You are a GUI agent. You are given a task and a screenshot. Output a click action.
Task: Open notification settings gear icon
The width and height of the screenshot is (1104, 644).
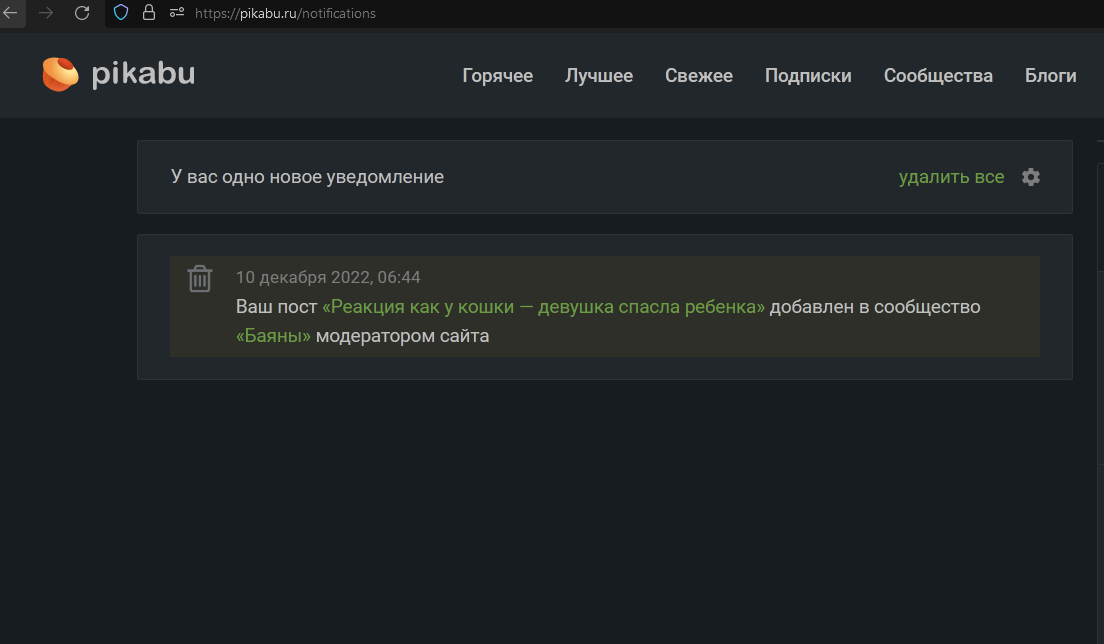1031,177
